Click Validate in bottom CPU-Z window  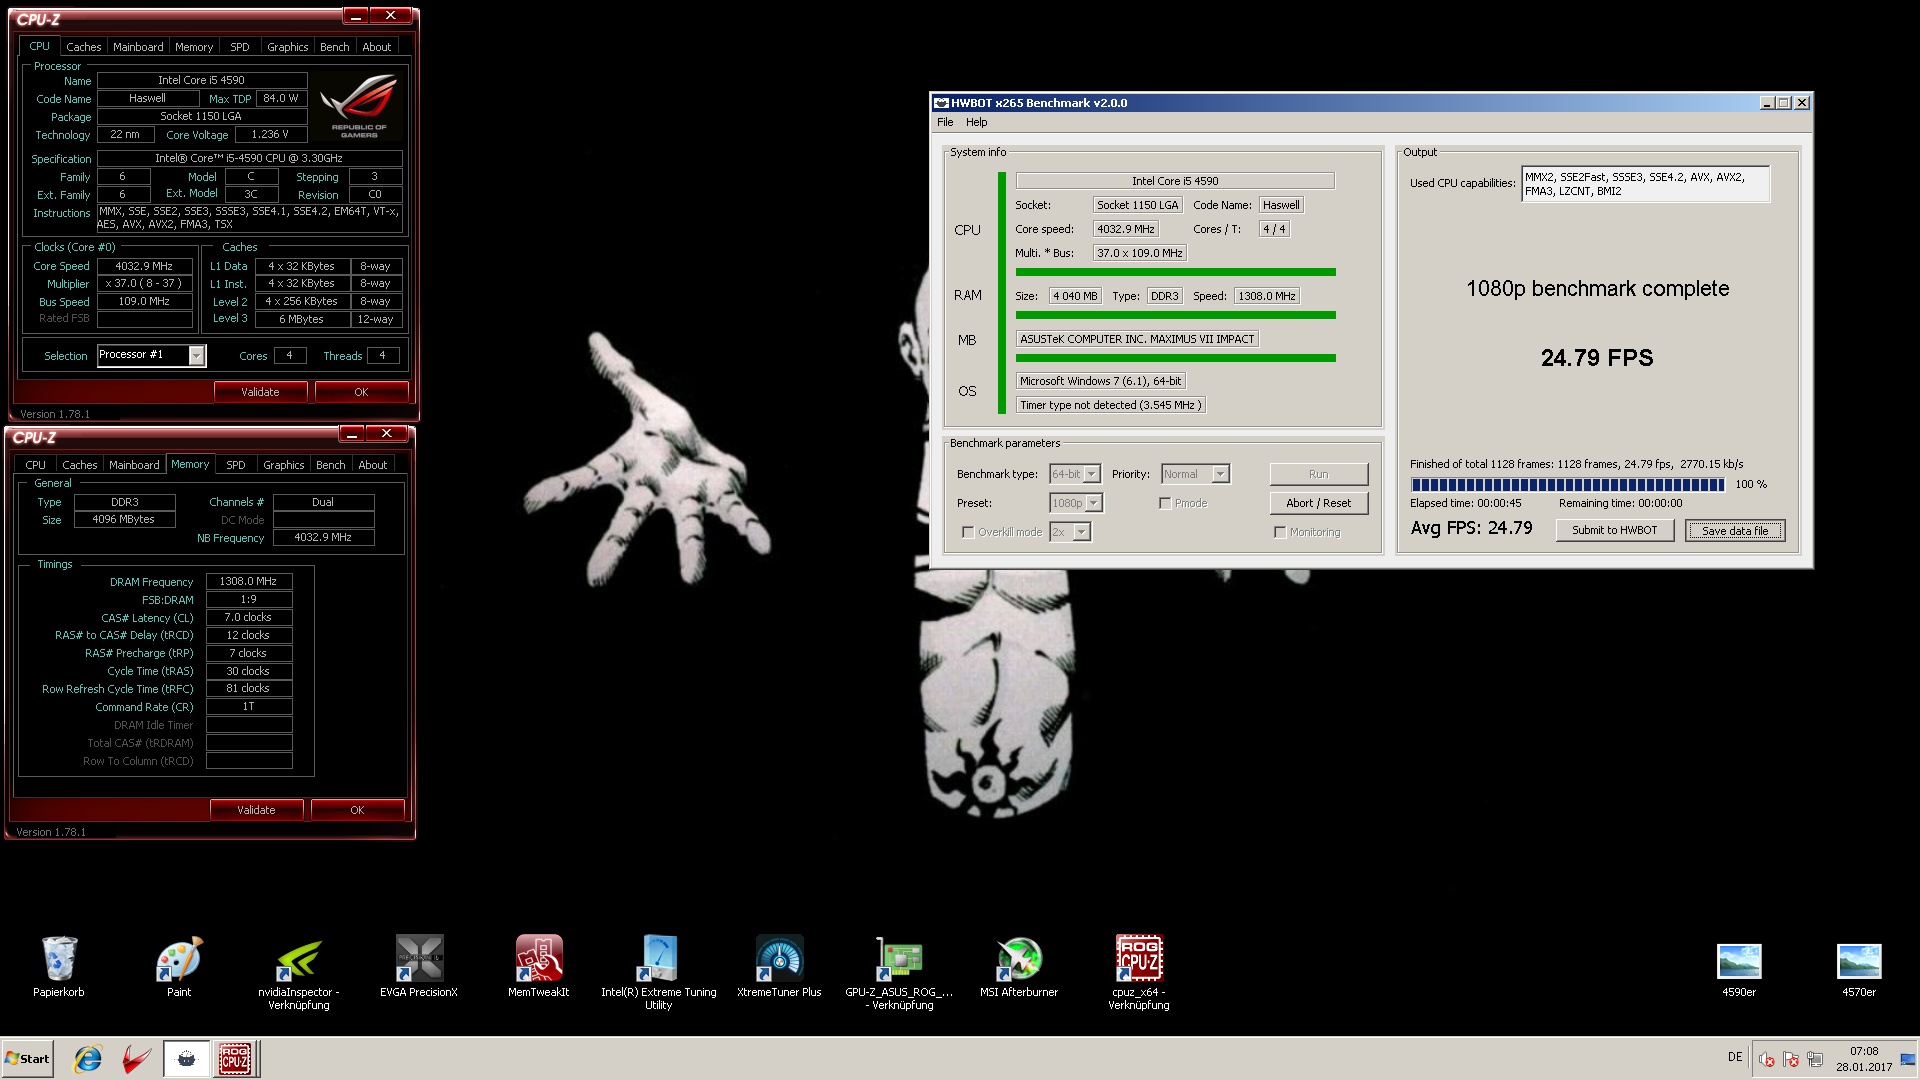256,810
